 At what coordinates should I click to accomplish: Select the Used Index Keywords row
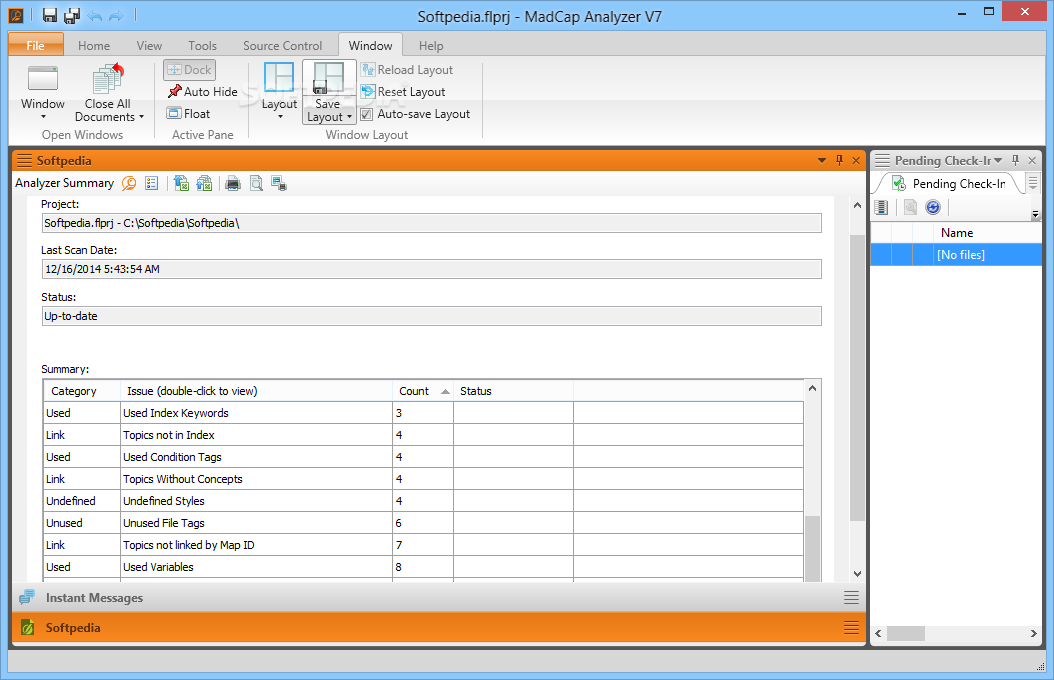coord(423,413)
